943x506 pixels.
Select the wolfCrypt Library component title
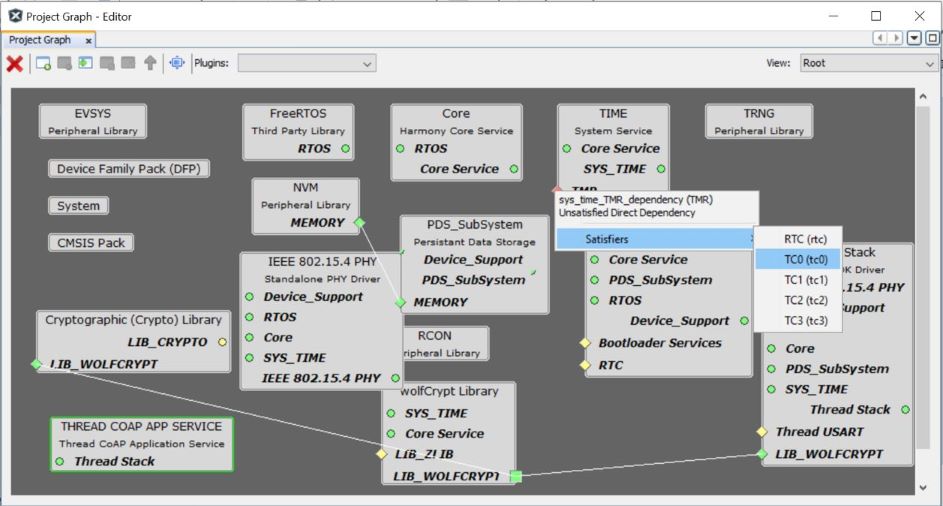click(449, 391)
